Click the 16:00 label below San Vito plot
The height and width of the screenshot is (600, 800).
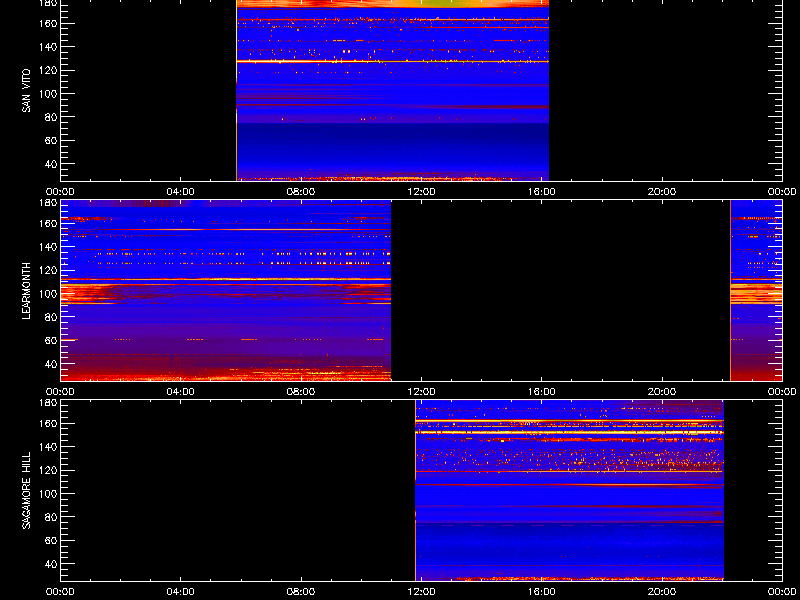click(x=542, y=192)
